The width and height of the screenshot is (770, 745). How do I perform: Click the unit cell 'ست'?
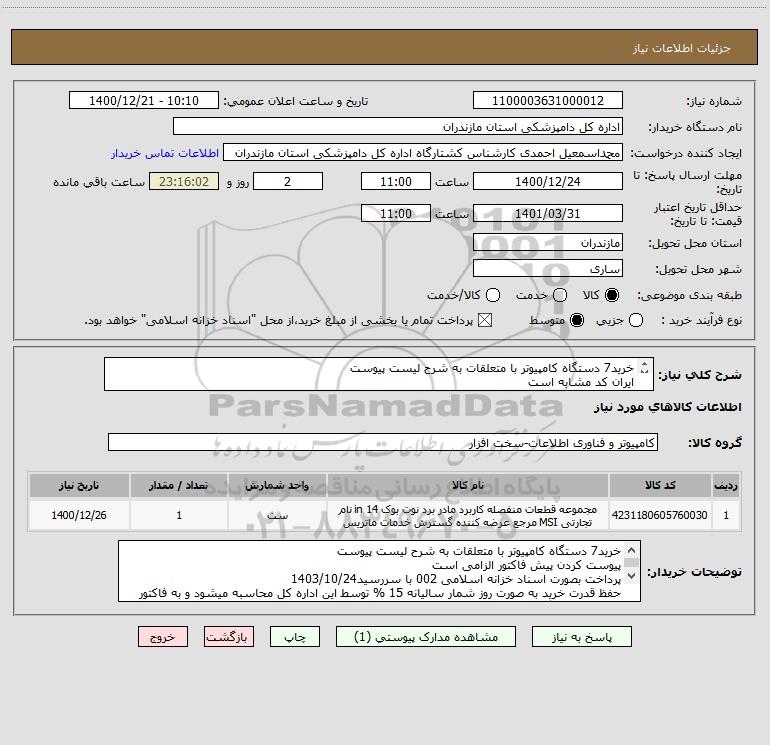tap(277, 515)
